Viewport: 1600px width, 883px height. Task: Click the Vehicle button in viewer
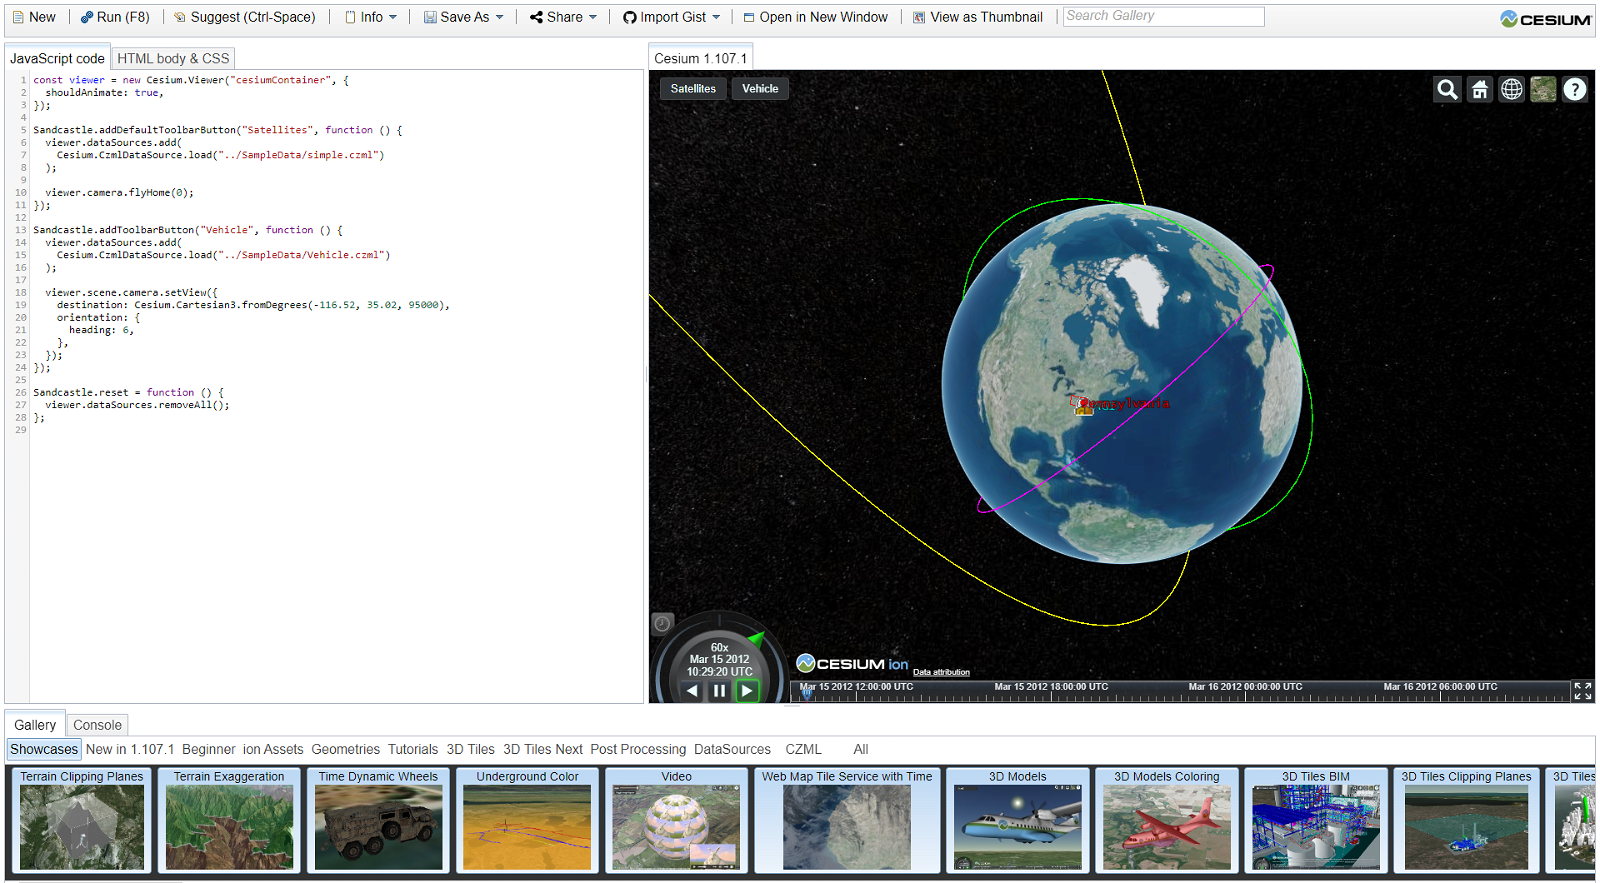pos(760,88)
